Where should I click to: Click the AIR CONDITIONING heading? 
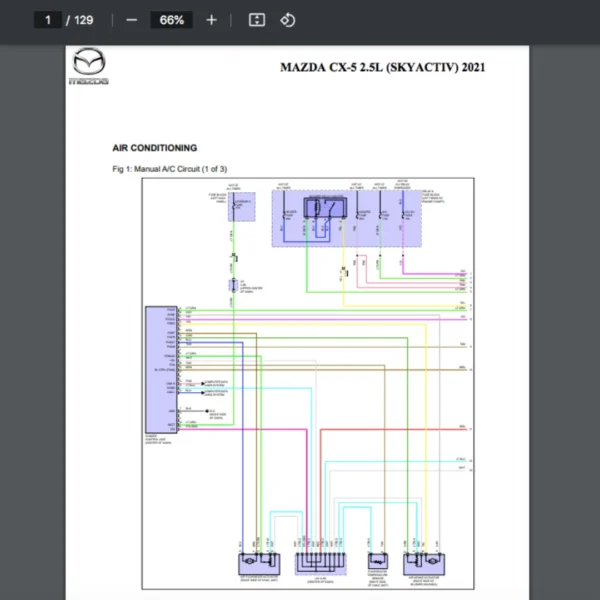click(x=155, y=148)
